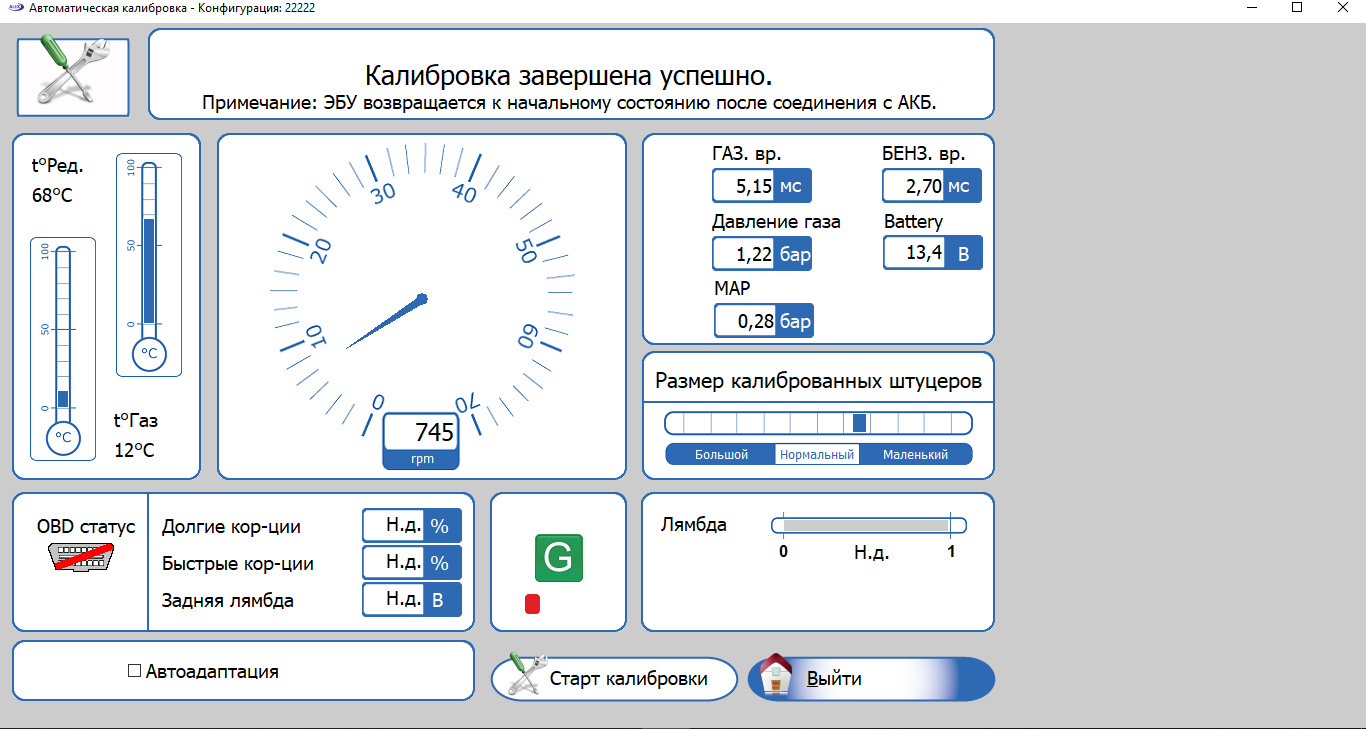Screen dimensions: 1366x729
Task: Enable the Автоадаптация checkbox
Action: pos(134,671)
